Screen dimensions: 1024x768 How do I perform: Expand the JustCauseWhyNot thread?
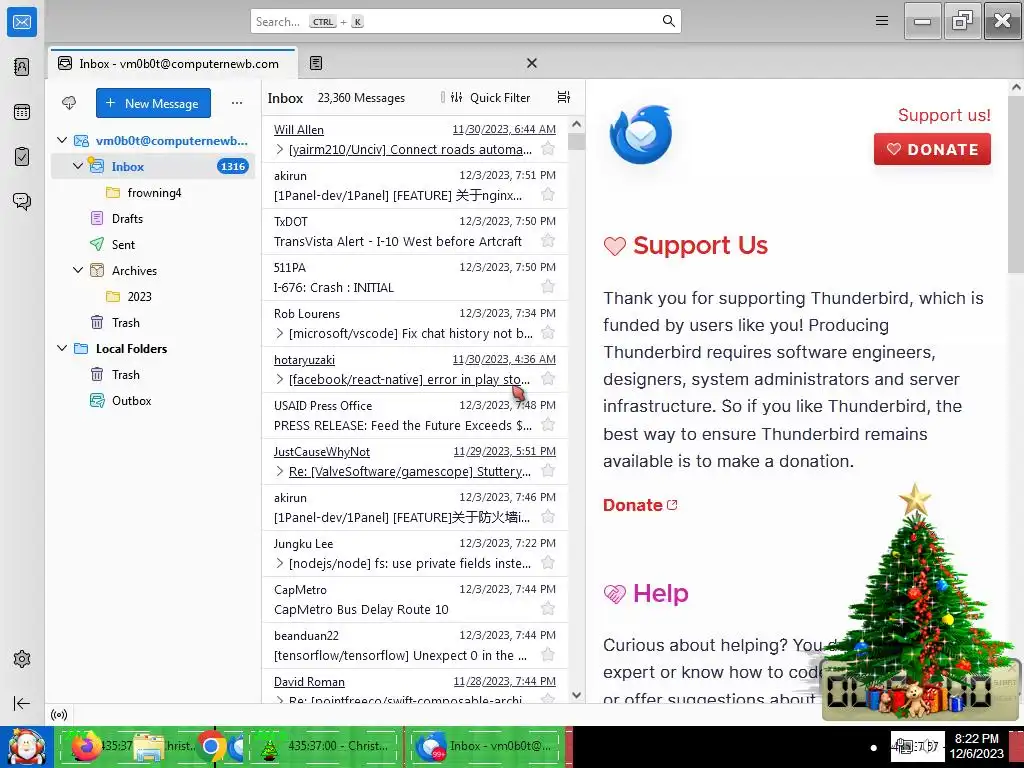pyautogui.click(x=280, y=472)
